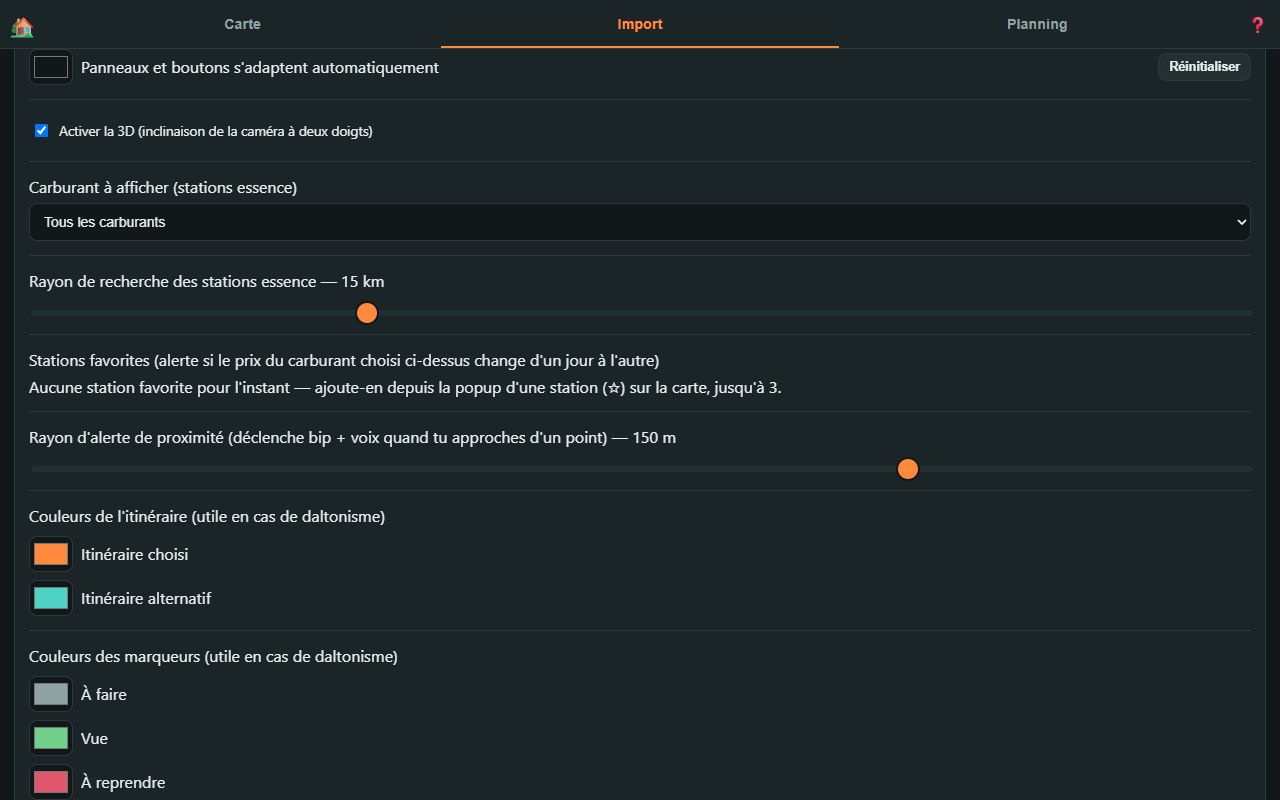Click the 'Rayon de recherche des stations essence' label
Viewport: 1280px width, 800px height.
coord(207,281)
